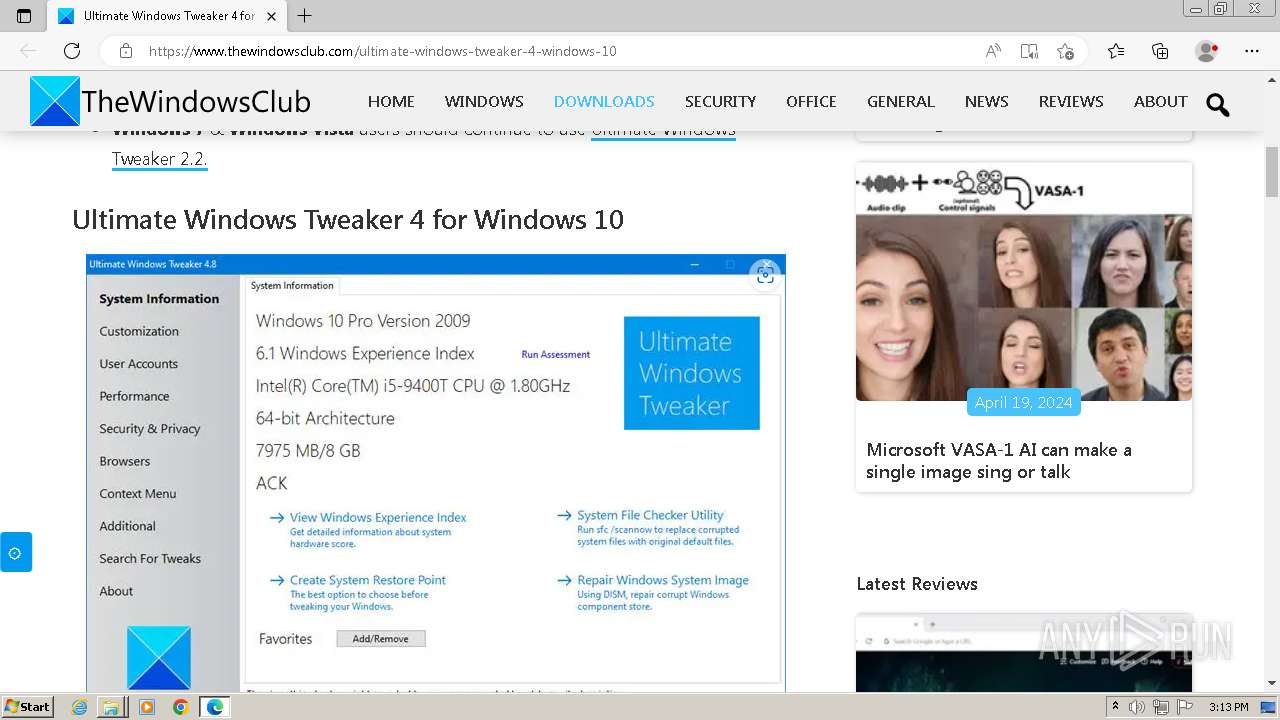Open Microsoft VASA-1 AI article link
The width and height of the screenshot is (1280, 720).
point(999,461)
